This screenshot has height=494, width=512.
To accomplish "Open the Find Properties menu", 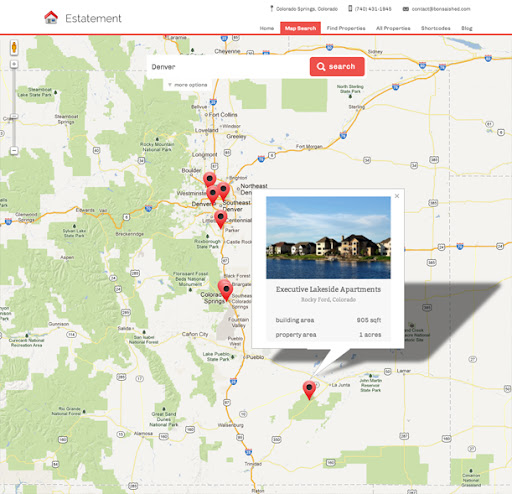I will [x=346, y=28].
